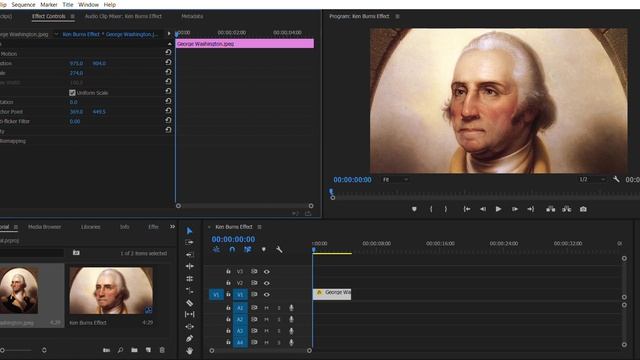Switch to Libraries tab

(91, 227)
